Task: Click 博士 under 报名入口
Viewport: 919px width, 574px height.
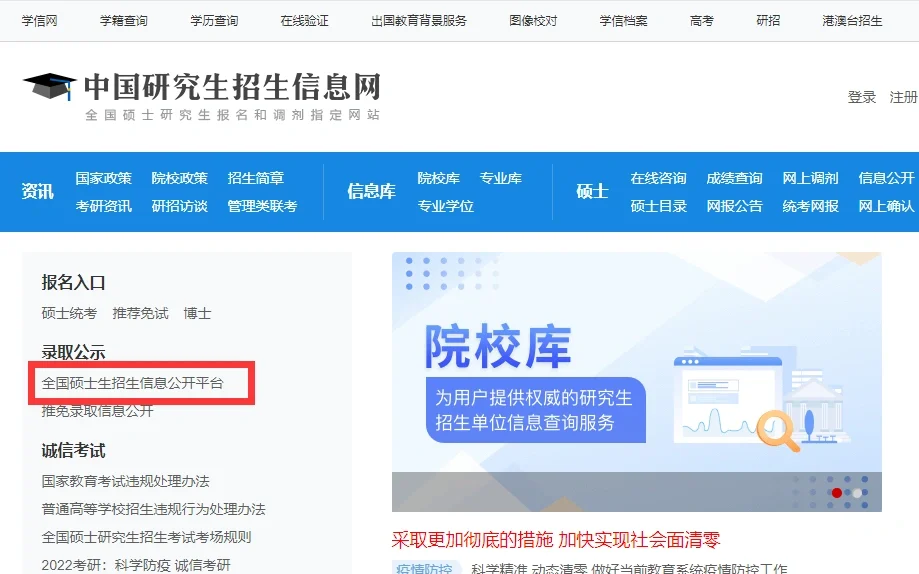Action: (197, 314)
